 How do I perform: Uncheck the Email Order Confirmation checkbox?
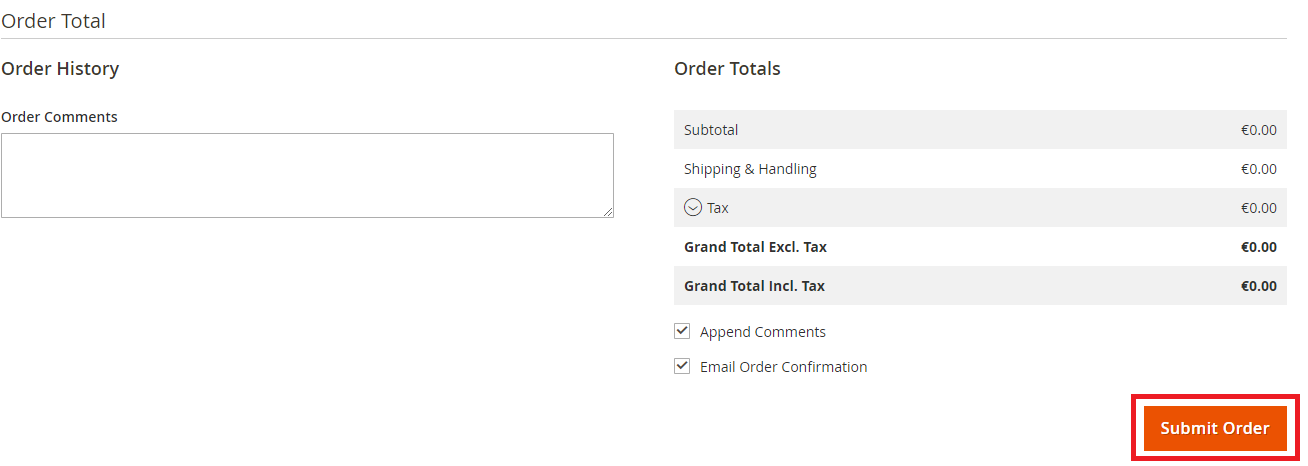pyautogui.click(x=682, y=366)
